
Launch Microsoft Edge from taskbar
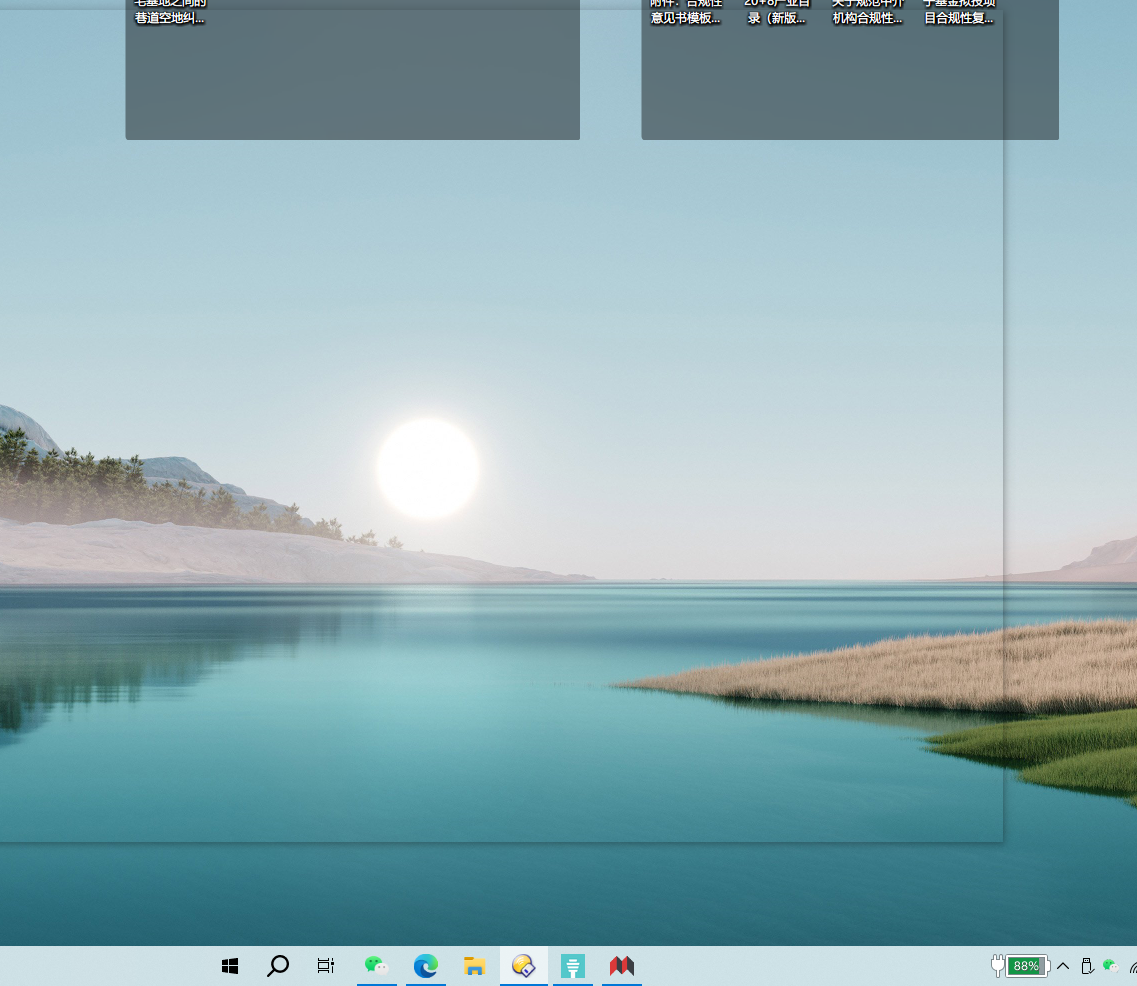pos(426,966)
